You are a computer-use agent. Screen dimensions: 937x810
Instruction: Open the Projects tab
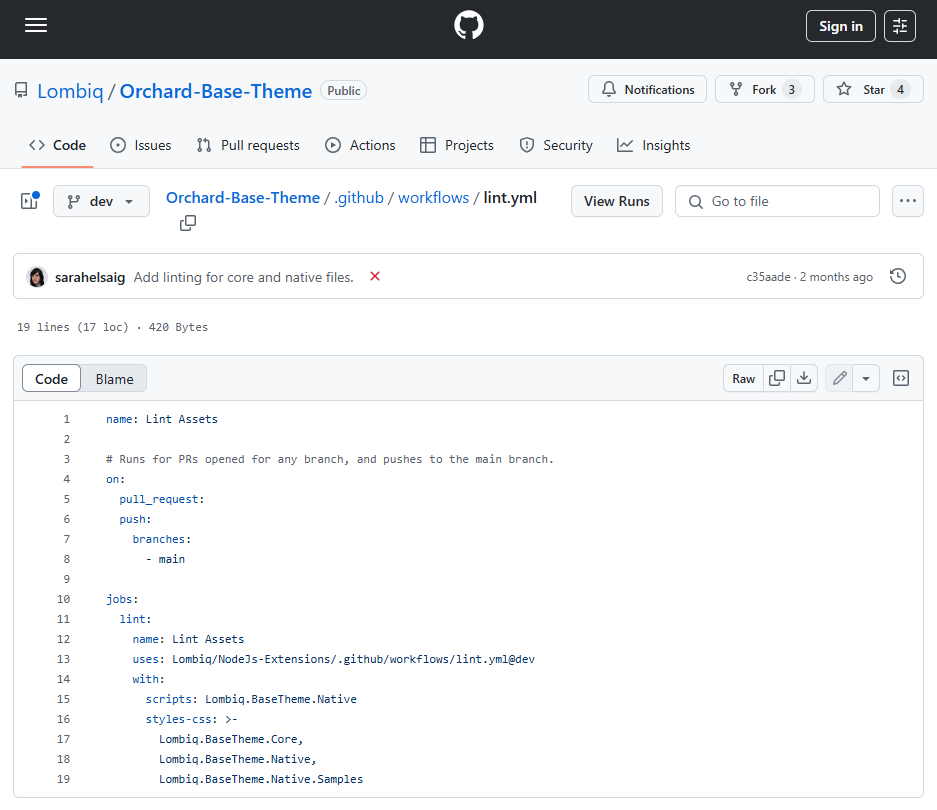click(x=457, y=145)
